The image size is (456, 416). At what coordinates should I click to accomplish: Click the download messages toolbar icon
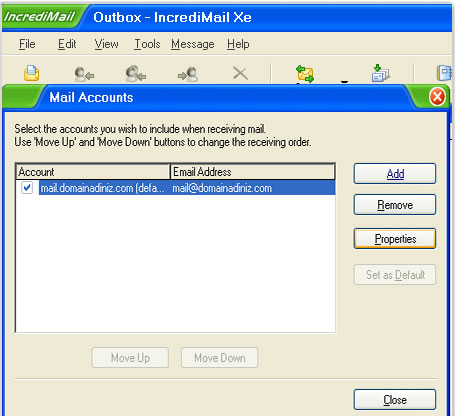click(380, 73)
